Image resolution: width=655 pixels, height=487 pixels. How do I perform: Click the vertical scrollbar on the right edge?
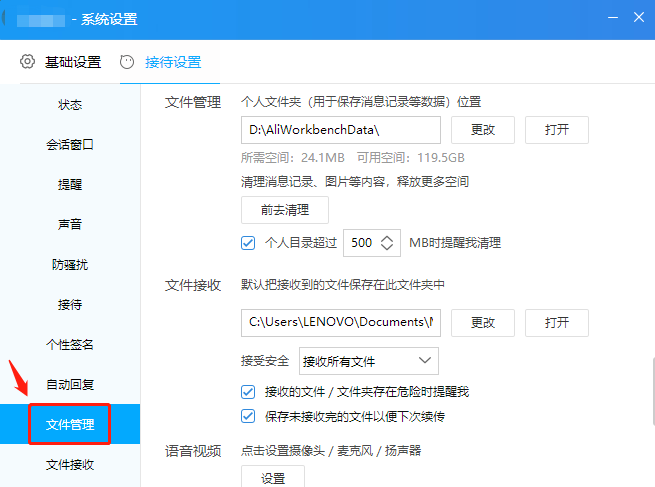click(653, 391)
